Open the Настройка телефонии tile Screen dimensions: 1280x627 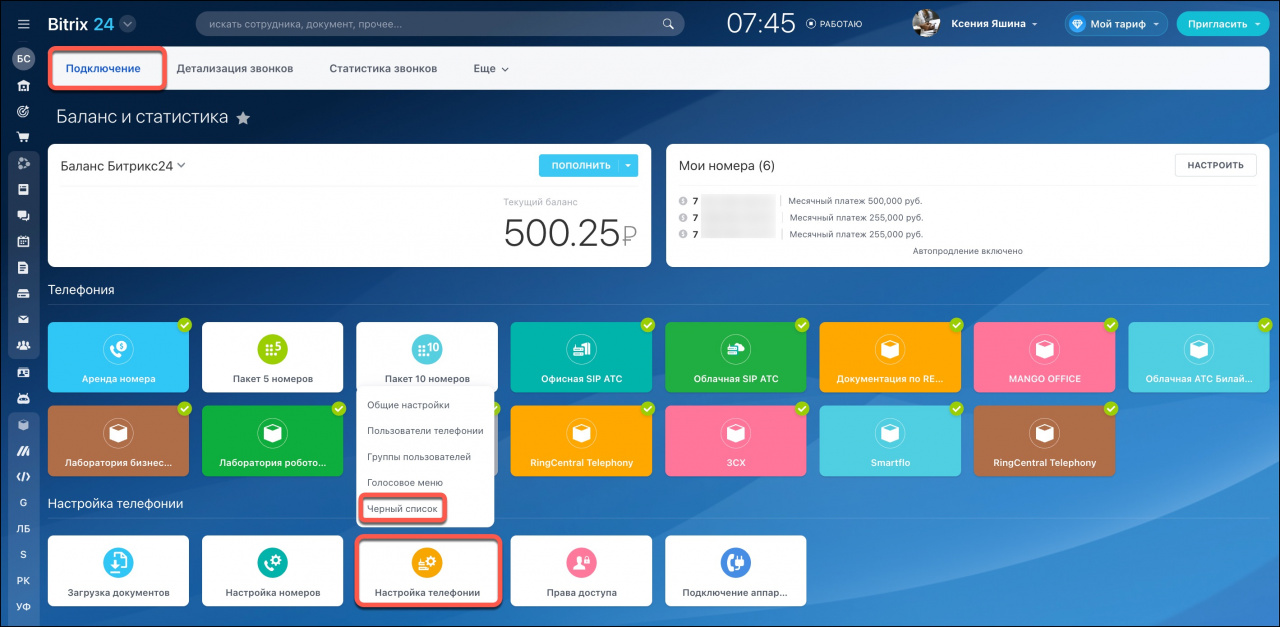[x=427, y=571]
